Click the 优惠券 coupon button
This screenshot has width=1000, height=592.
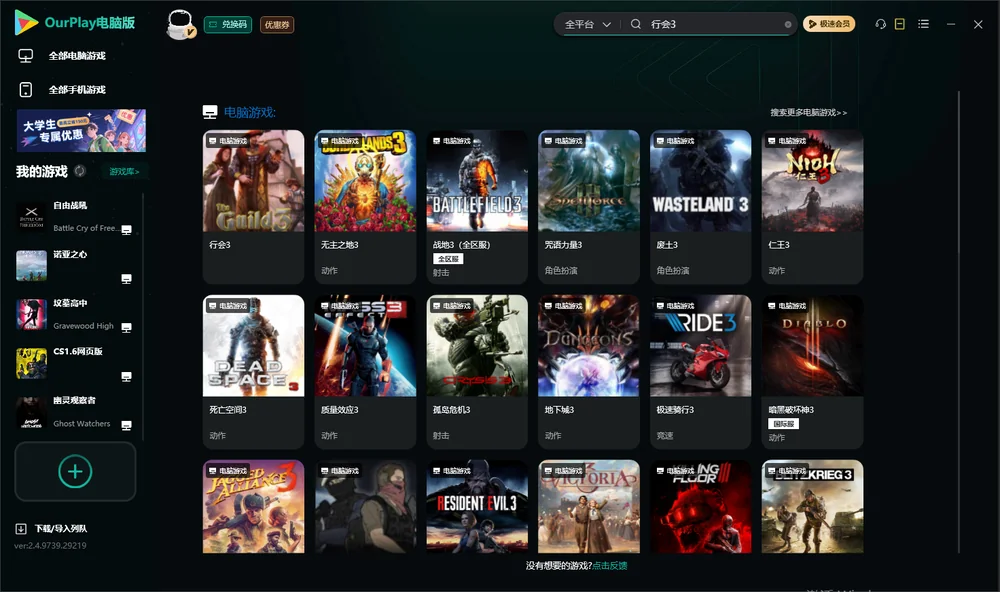pyautogui.click(x=277, y=24)
